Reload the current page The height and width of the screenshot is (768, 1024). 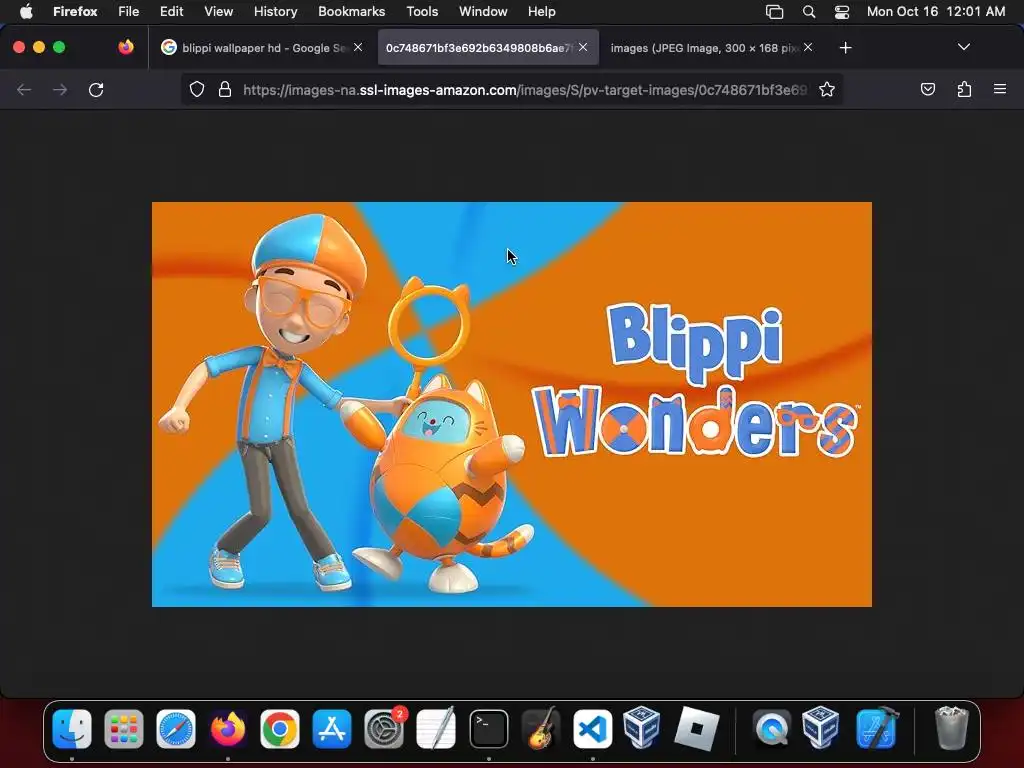[x=96, y=89]
